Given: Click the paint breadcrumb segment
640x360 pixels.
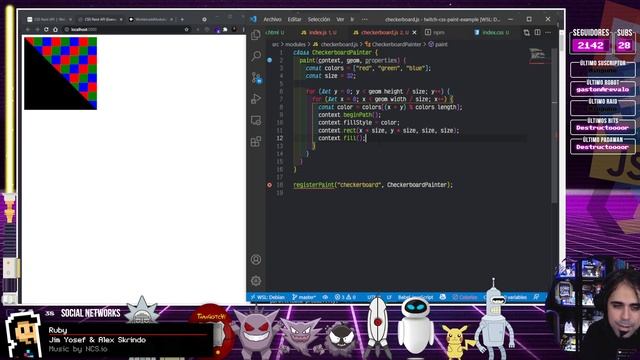Looking at the screenshot, I should [438, 44].
